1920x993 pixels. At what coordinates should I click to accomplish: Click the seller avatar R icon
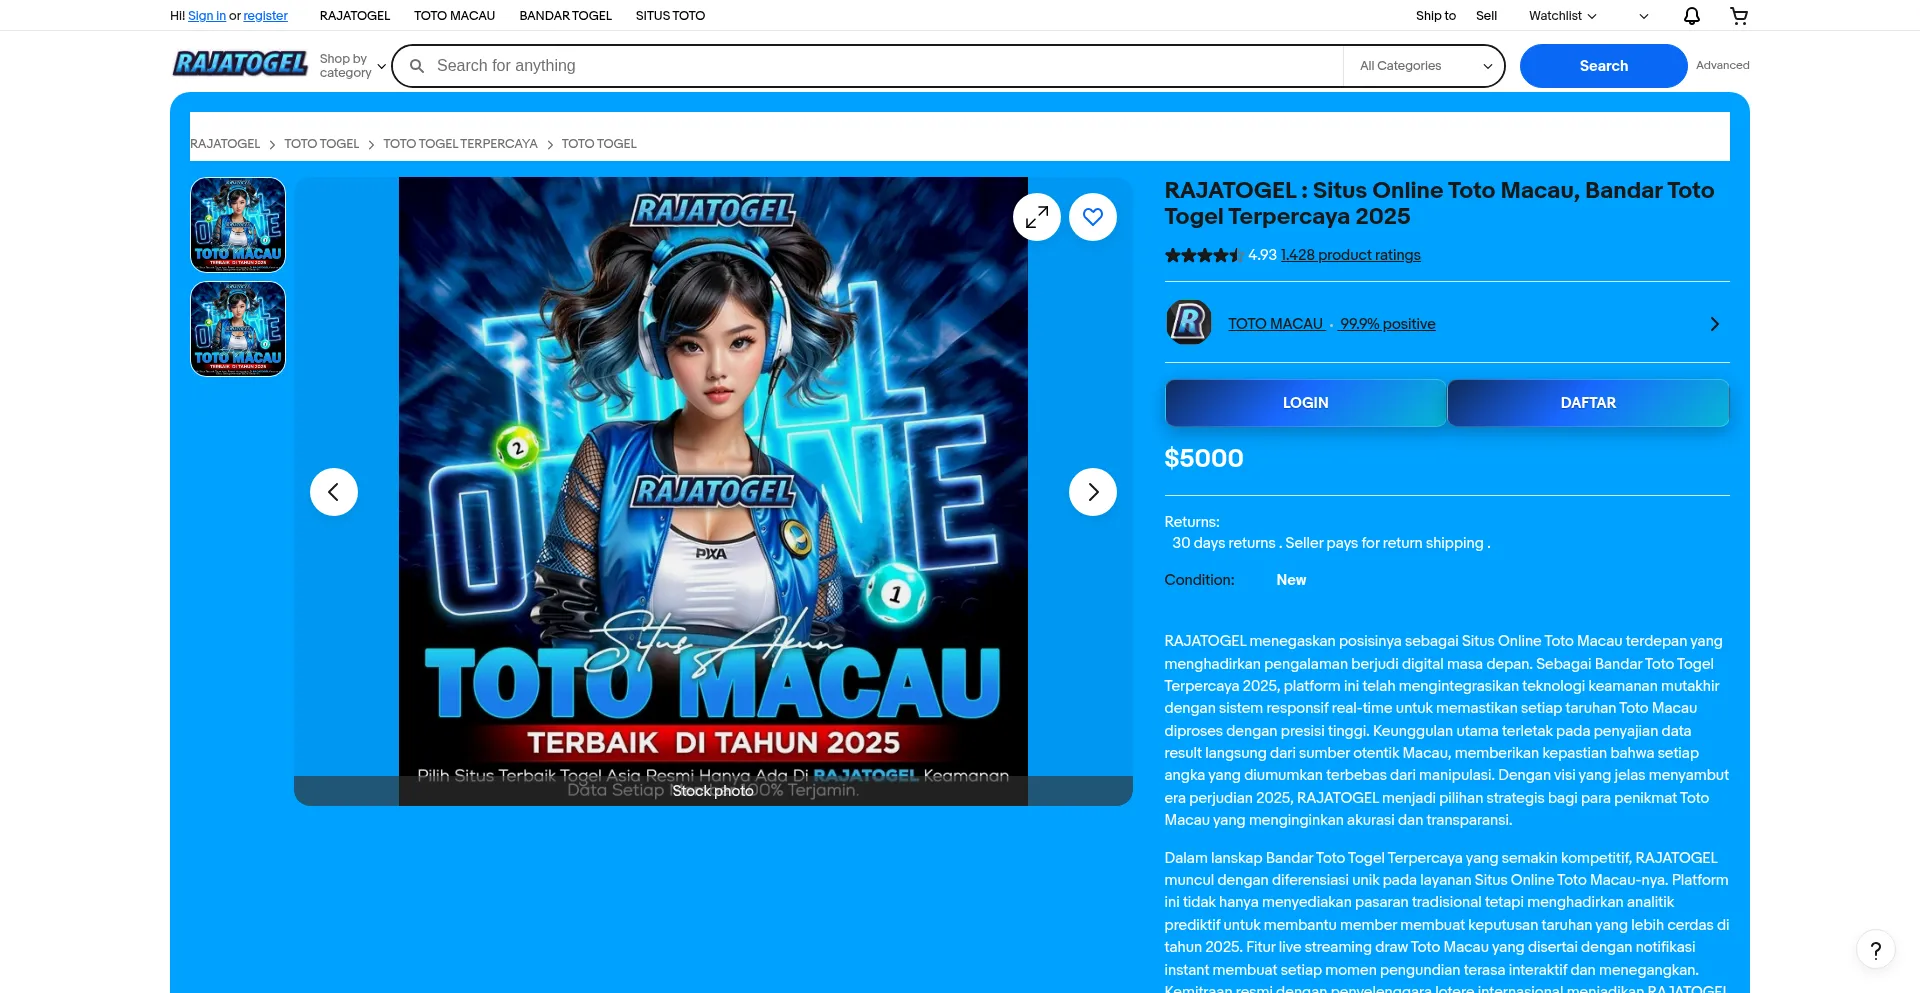1189,323
